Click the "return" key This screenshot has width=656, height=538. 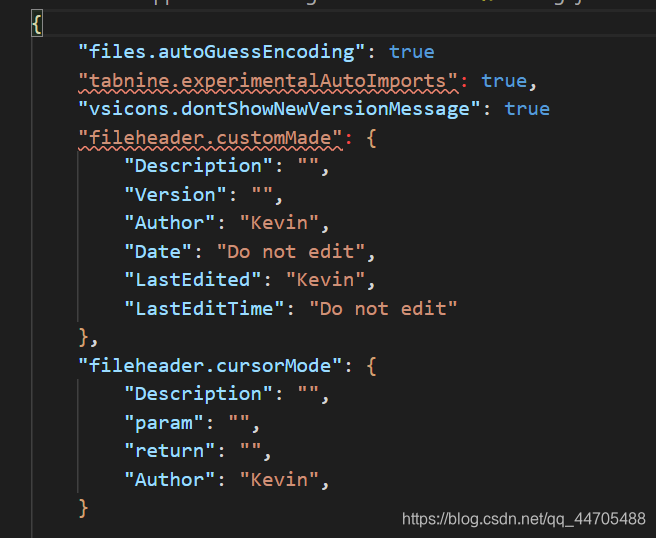170,451
